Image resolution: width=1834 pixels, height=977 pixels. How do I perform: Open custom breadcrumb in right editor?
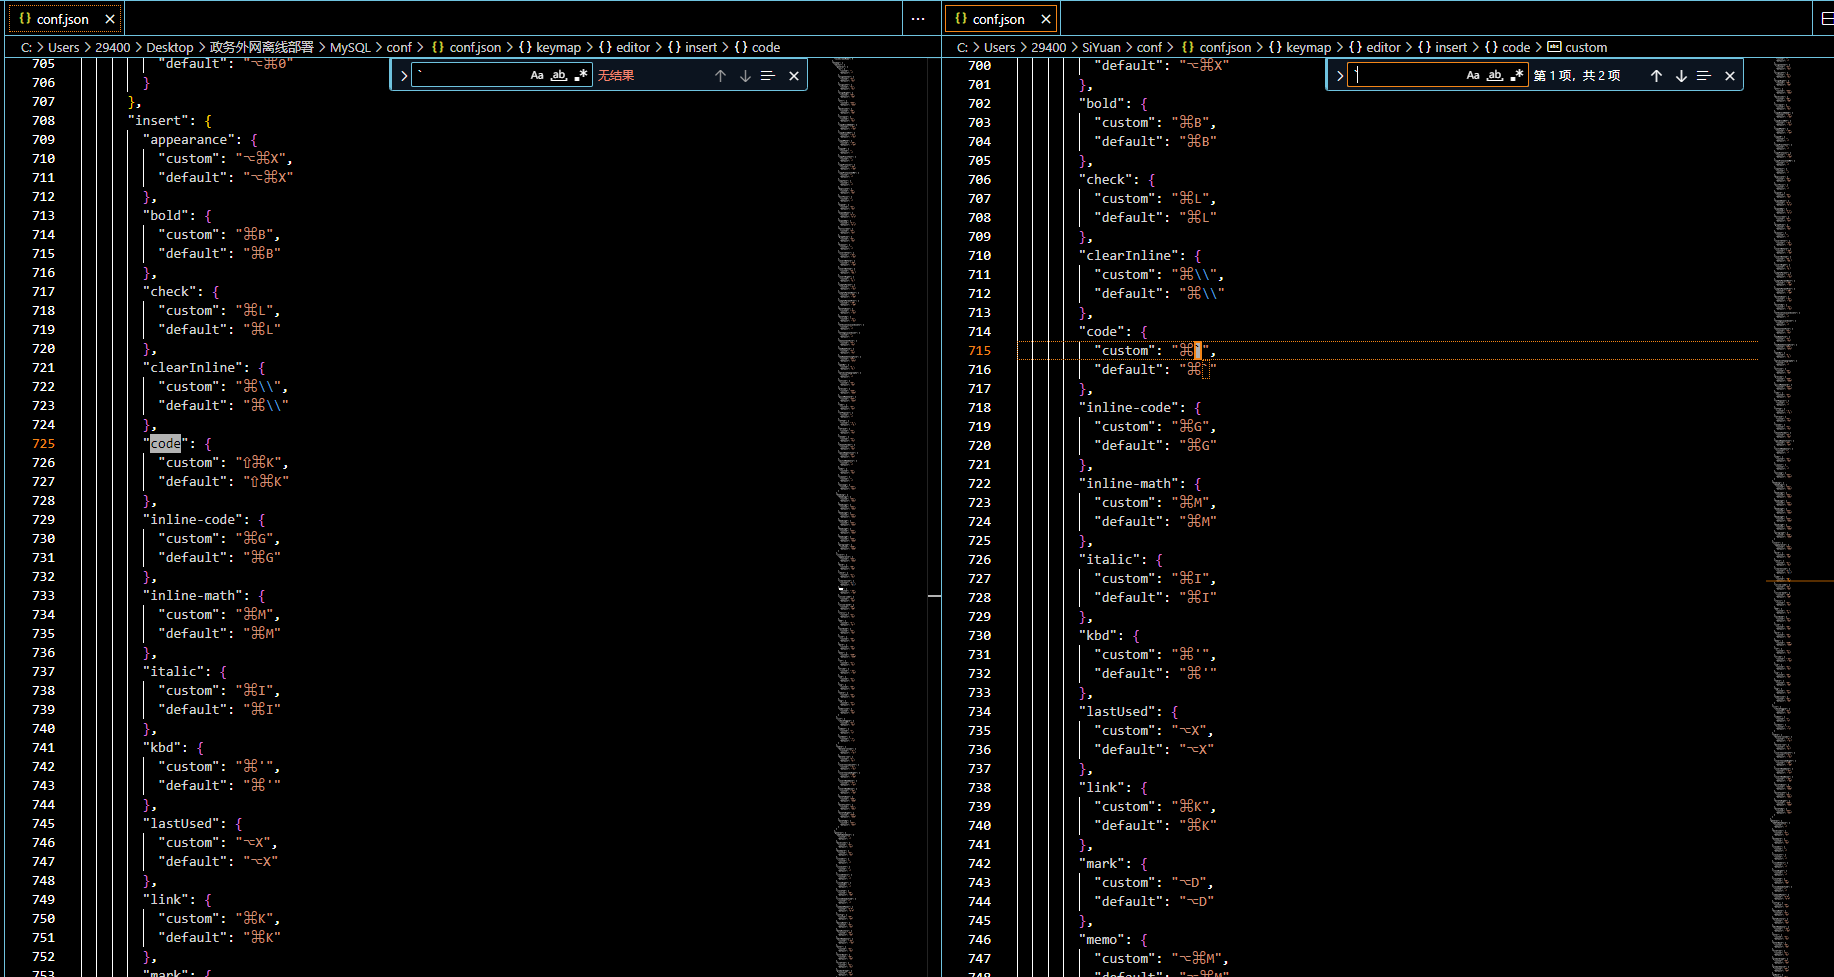pyautogui.click(x=1577, y=47)
